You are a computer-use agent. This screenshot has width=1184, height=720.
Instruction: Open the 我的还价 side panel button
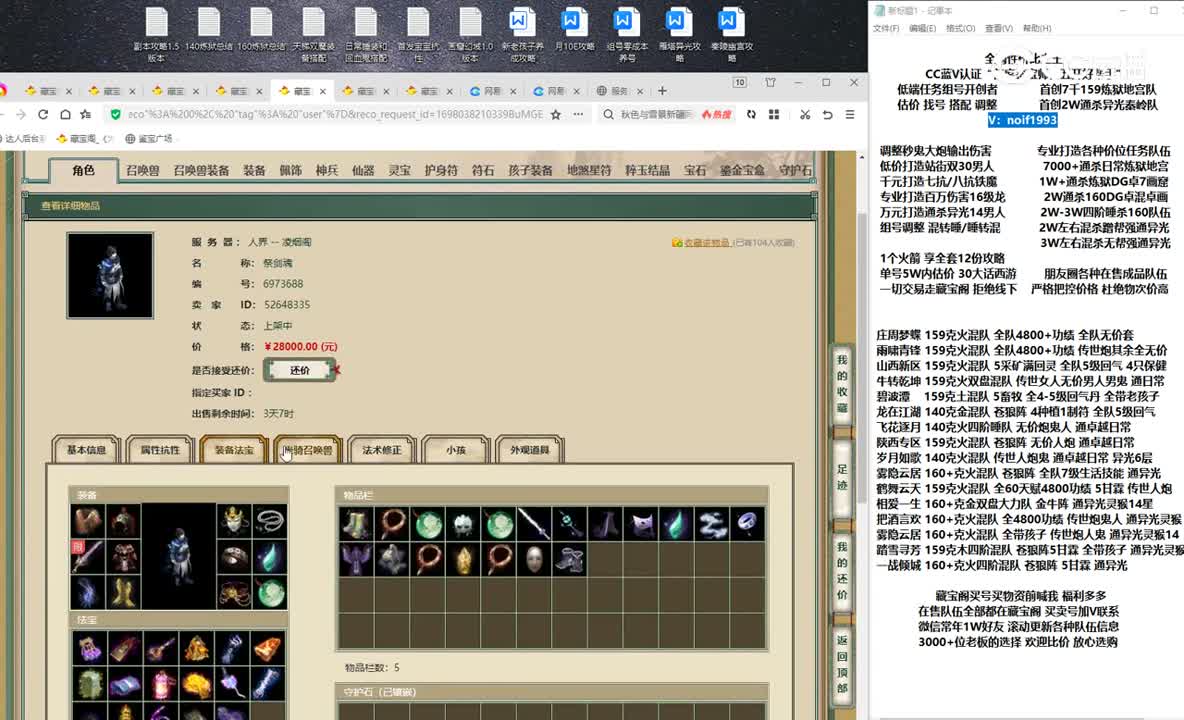coord(843,571)
